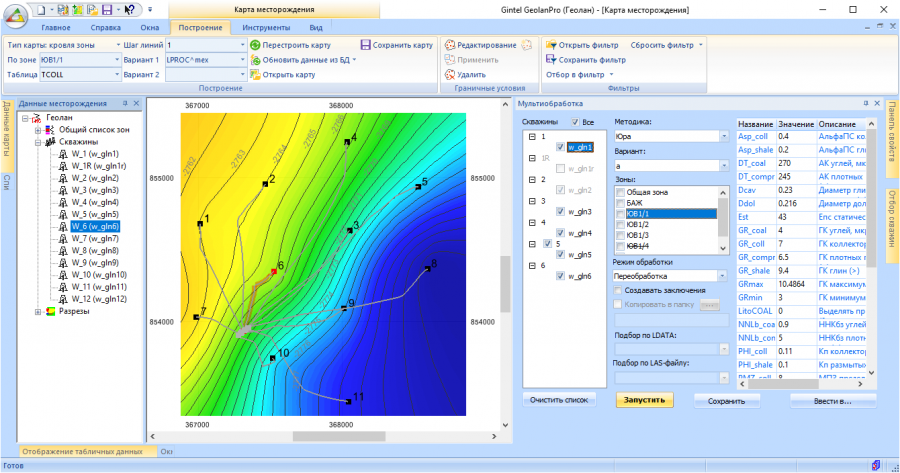Check the ЮВ1/2 zone checkbox
Screen dimensions: 900x473
(x=620, y=224)
